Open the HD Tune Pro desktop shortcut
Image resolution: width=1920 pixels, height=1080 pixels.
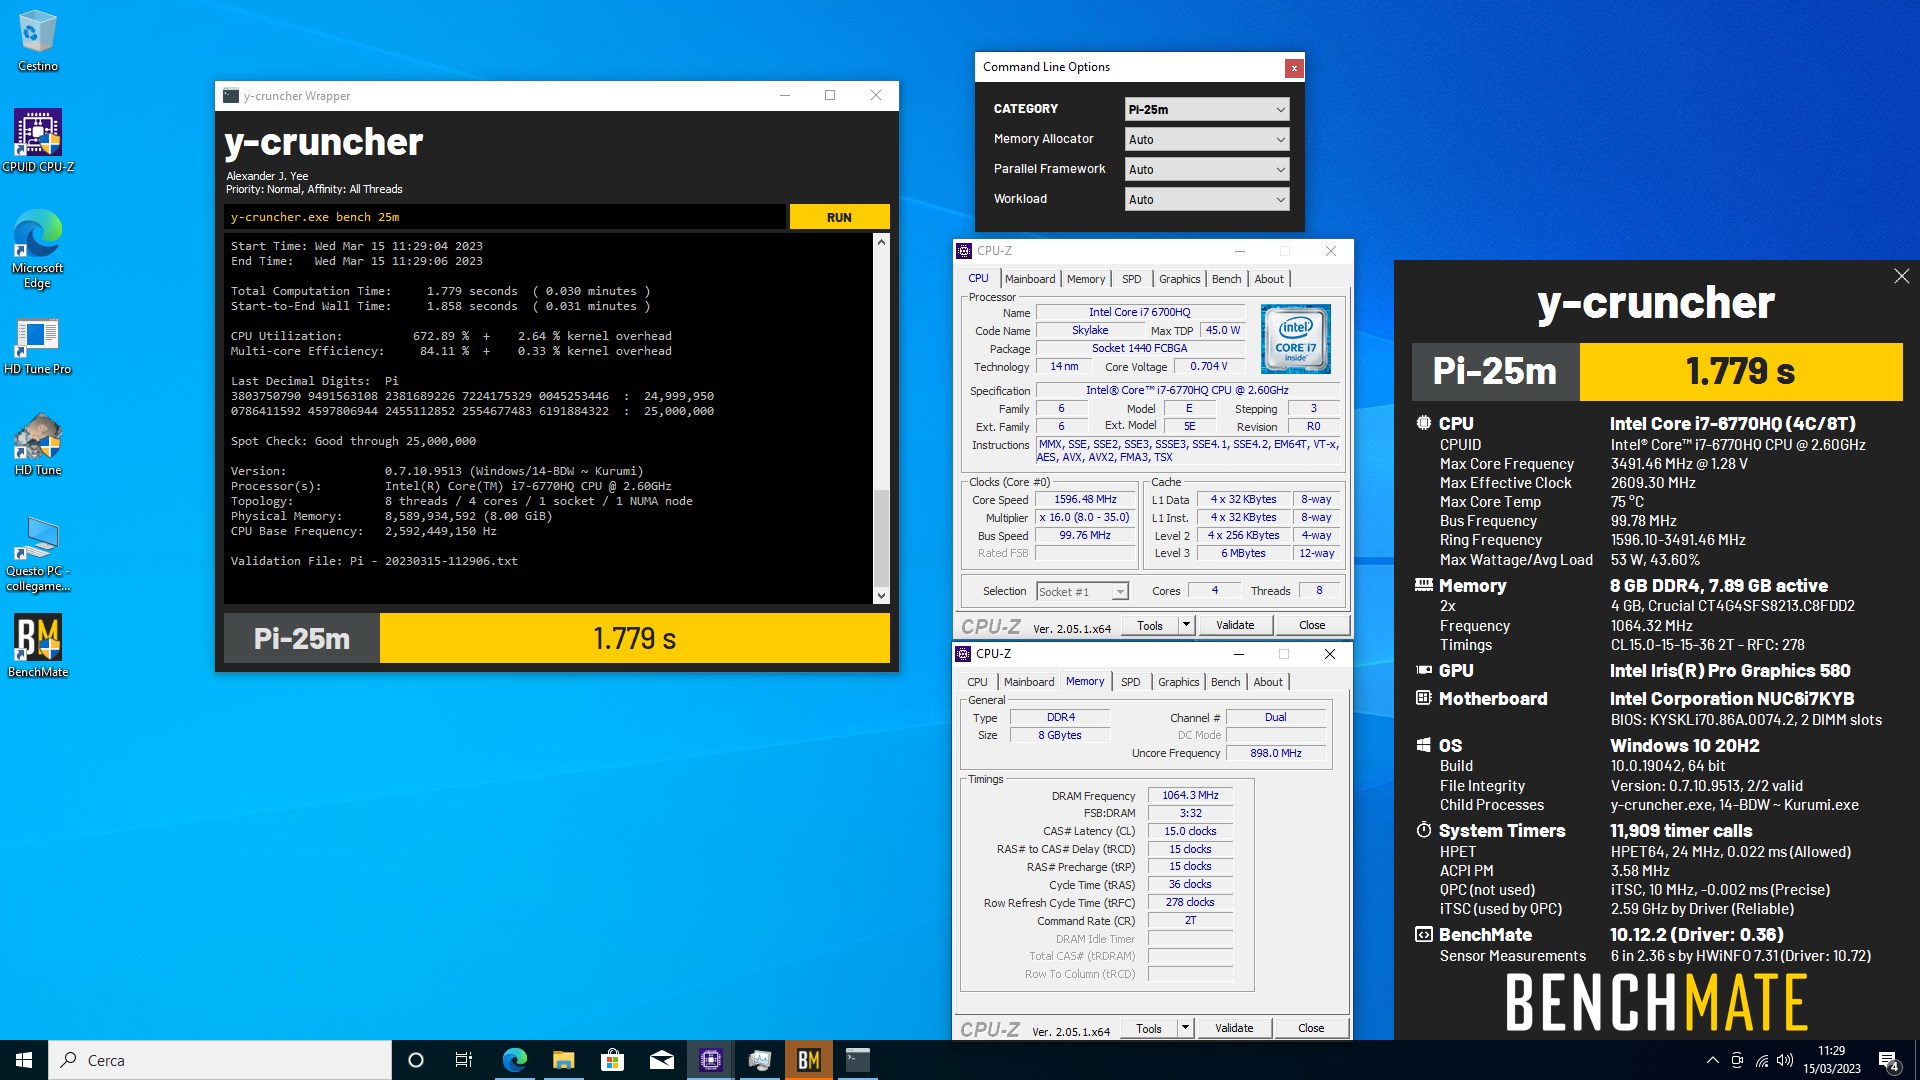coord(38,346)
